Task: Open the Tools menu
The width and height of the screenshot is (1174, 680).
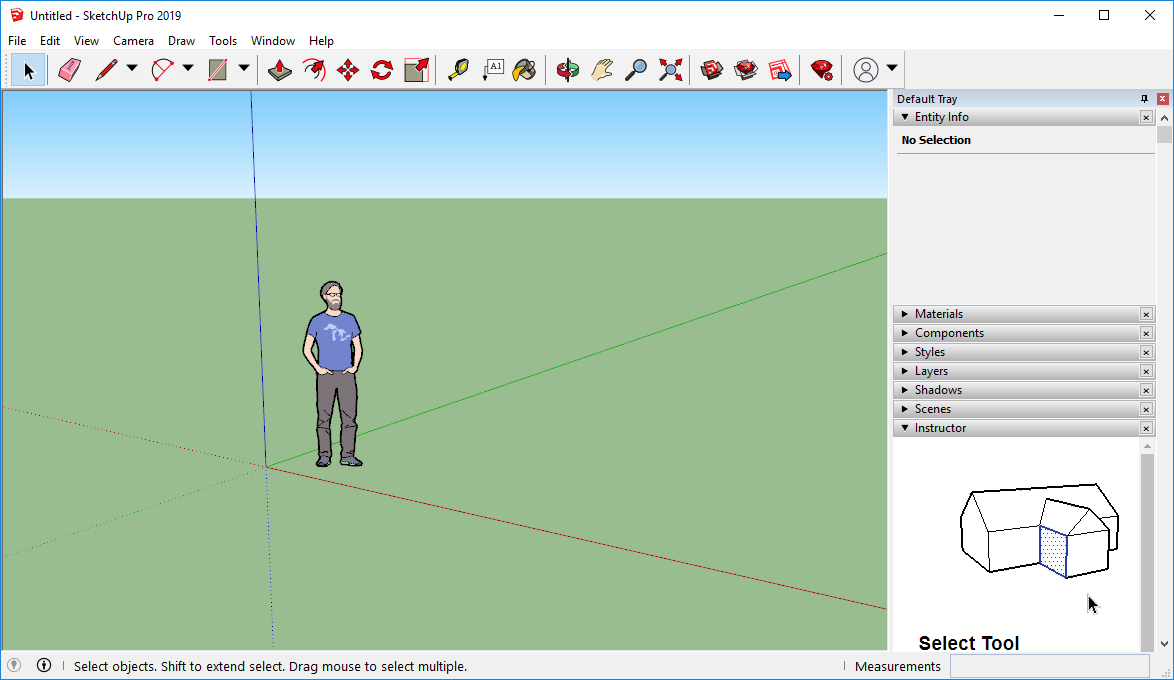Action: [223, 40]
